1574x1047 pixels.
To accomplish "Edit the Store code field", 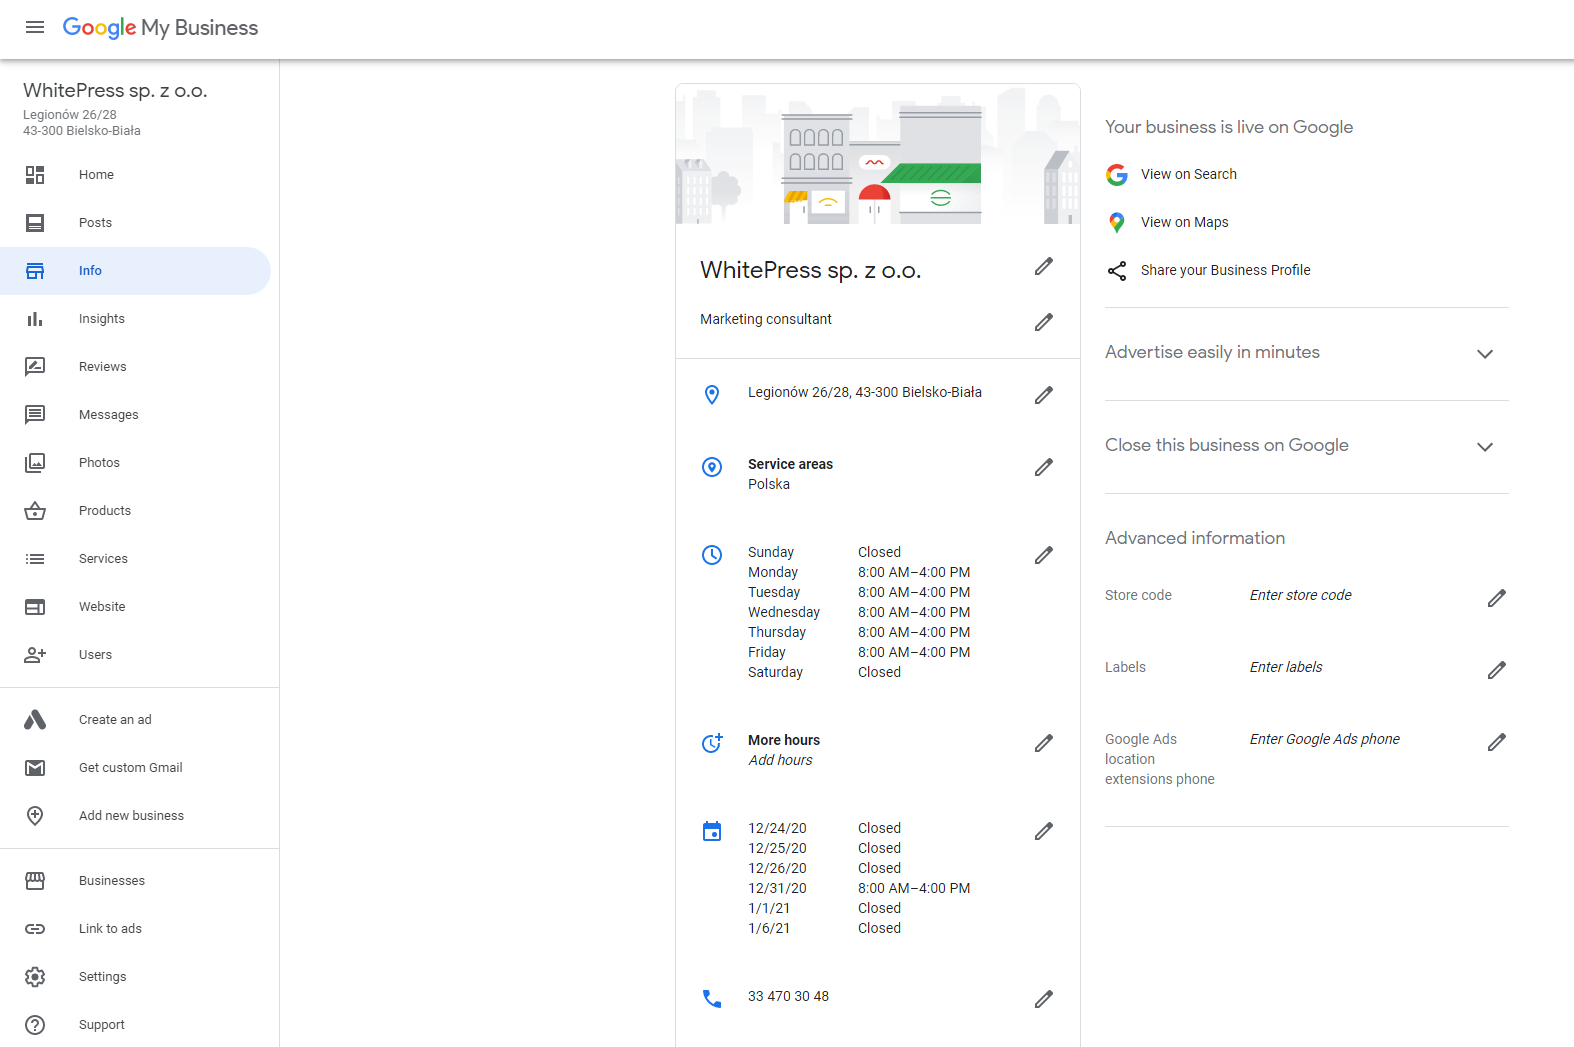I will click(x=1497, y=598).
